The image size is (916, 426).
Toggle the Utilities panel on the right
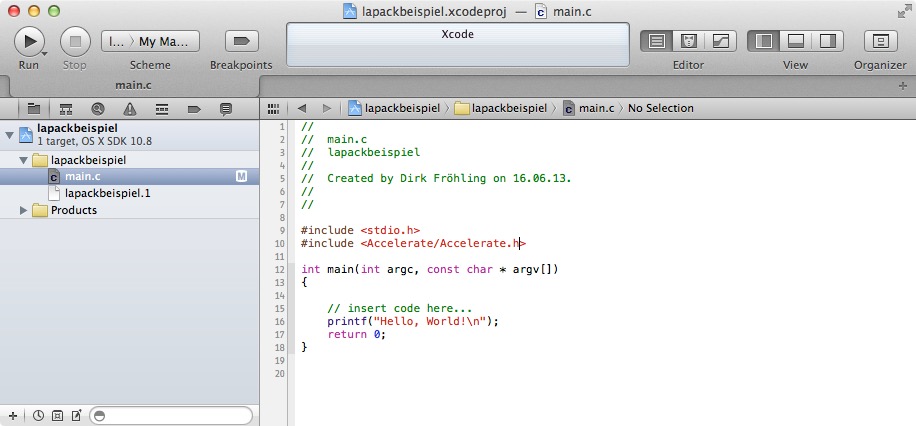(827, 41)
